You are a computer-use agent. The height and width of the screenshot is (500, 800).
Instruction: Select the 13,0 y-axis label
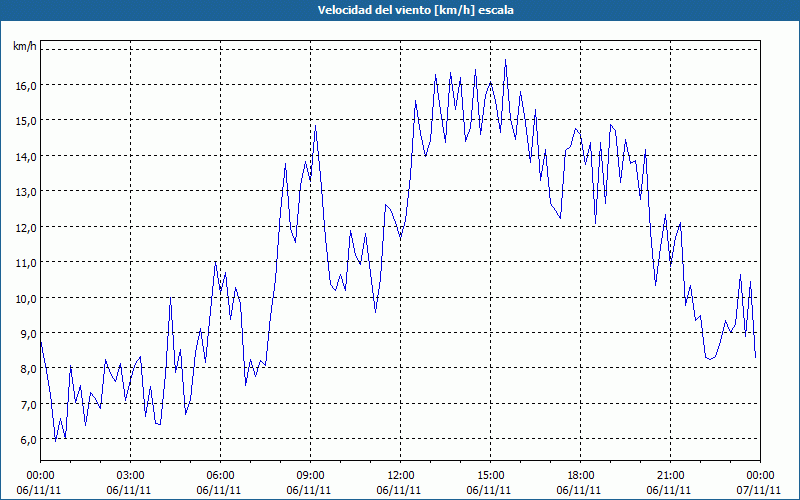[x=26, y=192]
